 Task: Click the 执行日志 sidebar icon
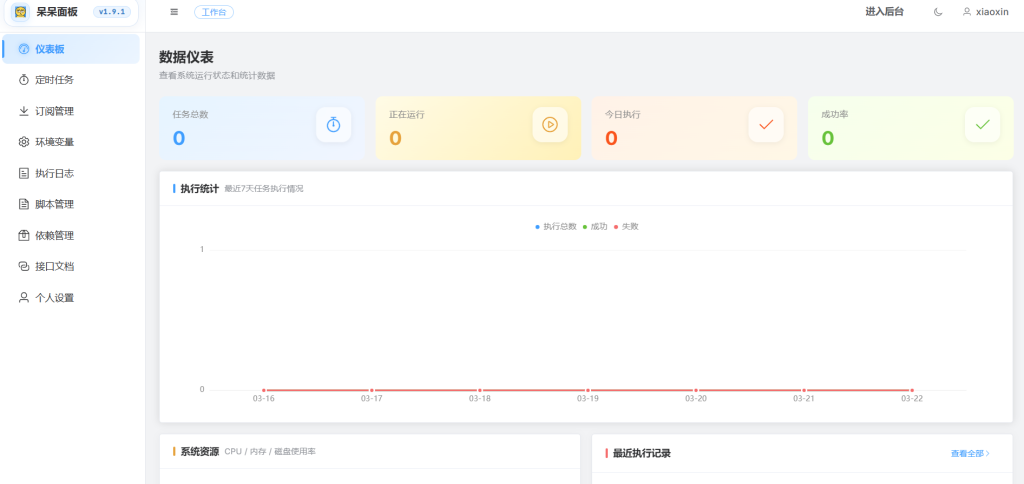[x=24, y=173]
